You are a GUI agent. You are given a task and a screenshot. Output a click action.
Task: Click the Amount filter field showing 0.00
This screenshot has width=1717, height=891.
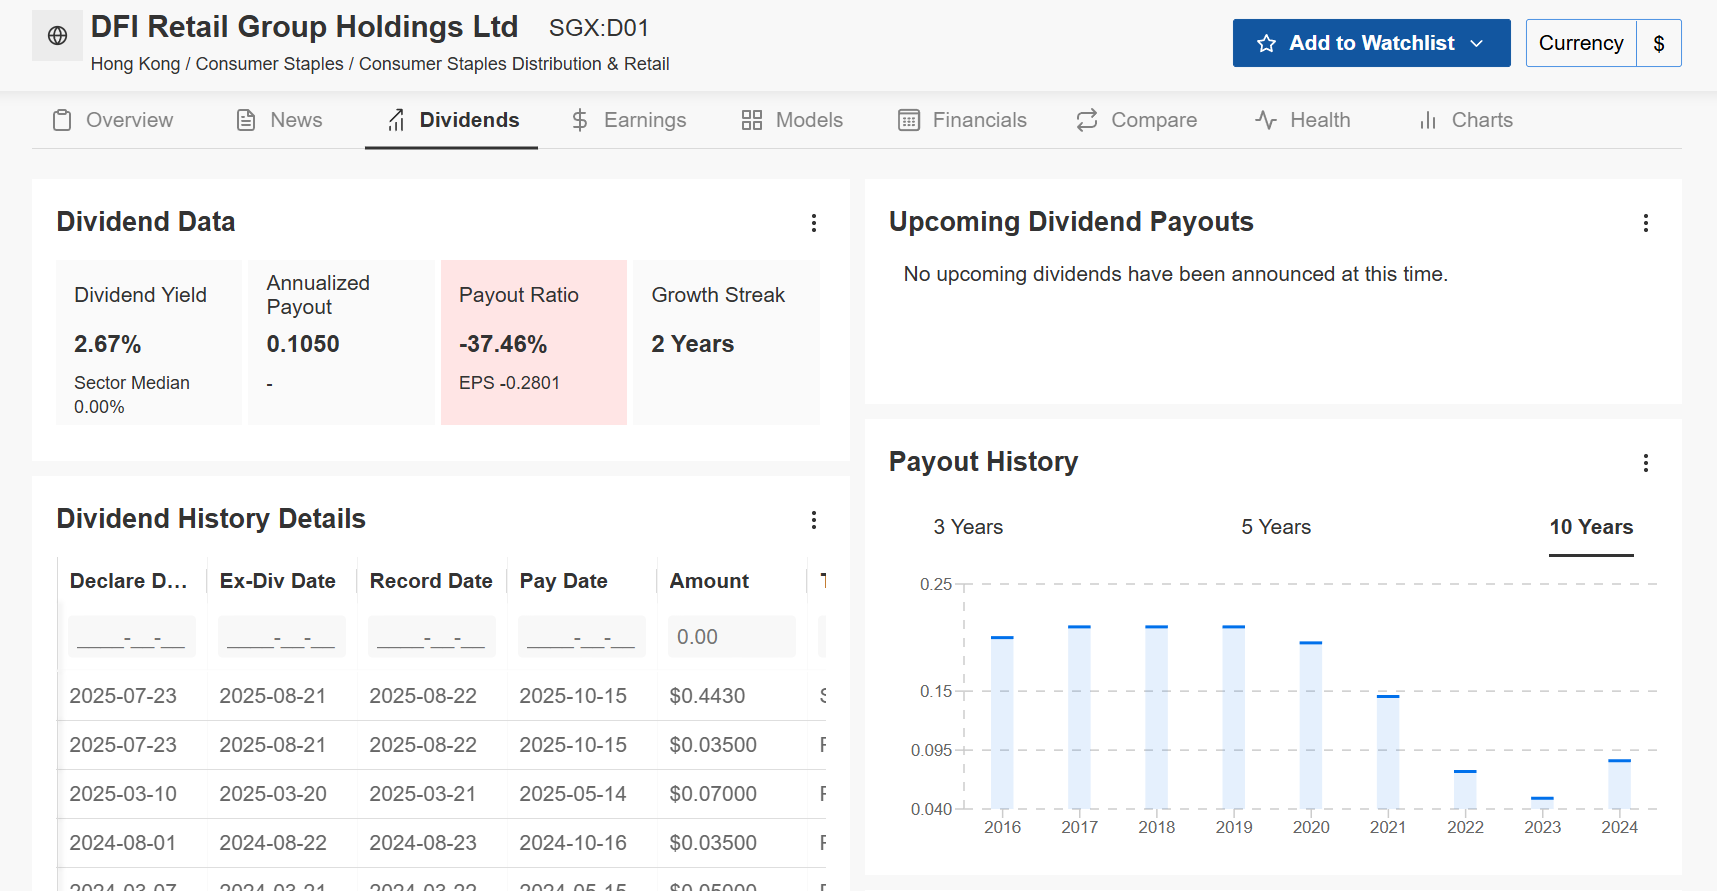732,636
